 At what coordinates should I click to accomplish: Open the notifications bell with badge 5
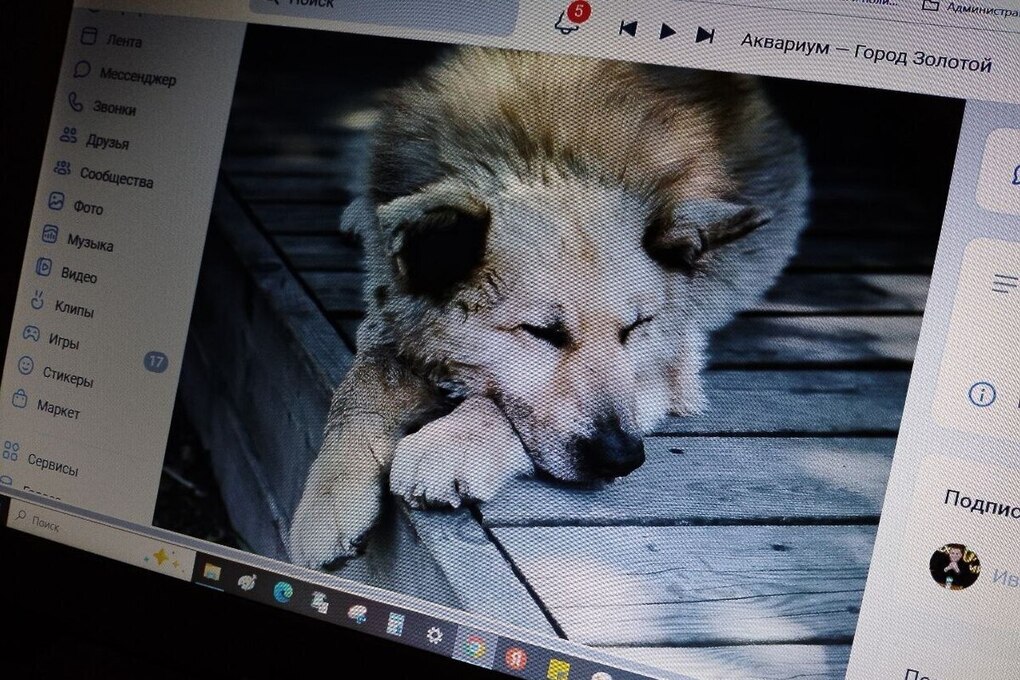(x=567, y=22)
